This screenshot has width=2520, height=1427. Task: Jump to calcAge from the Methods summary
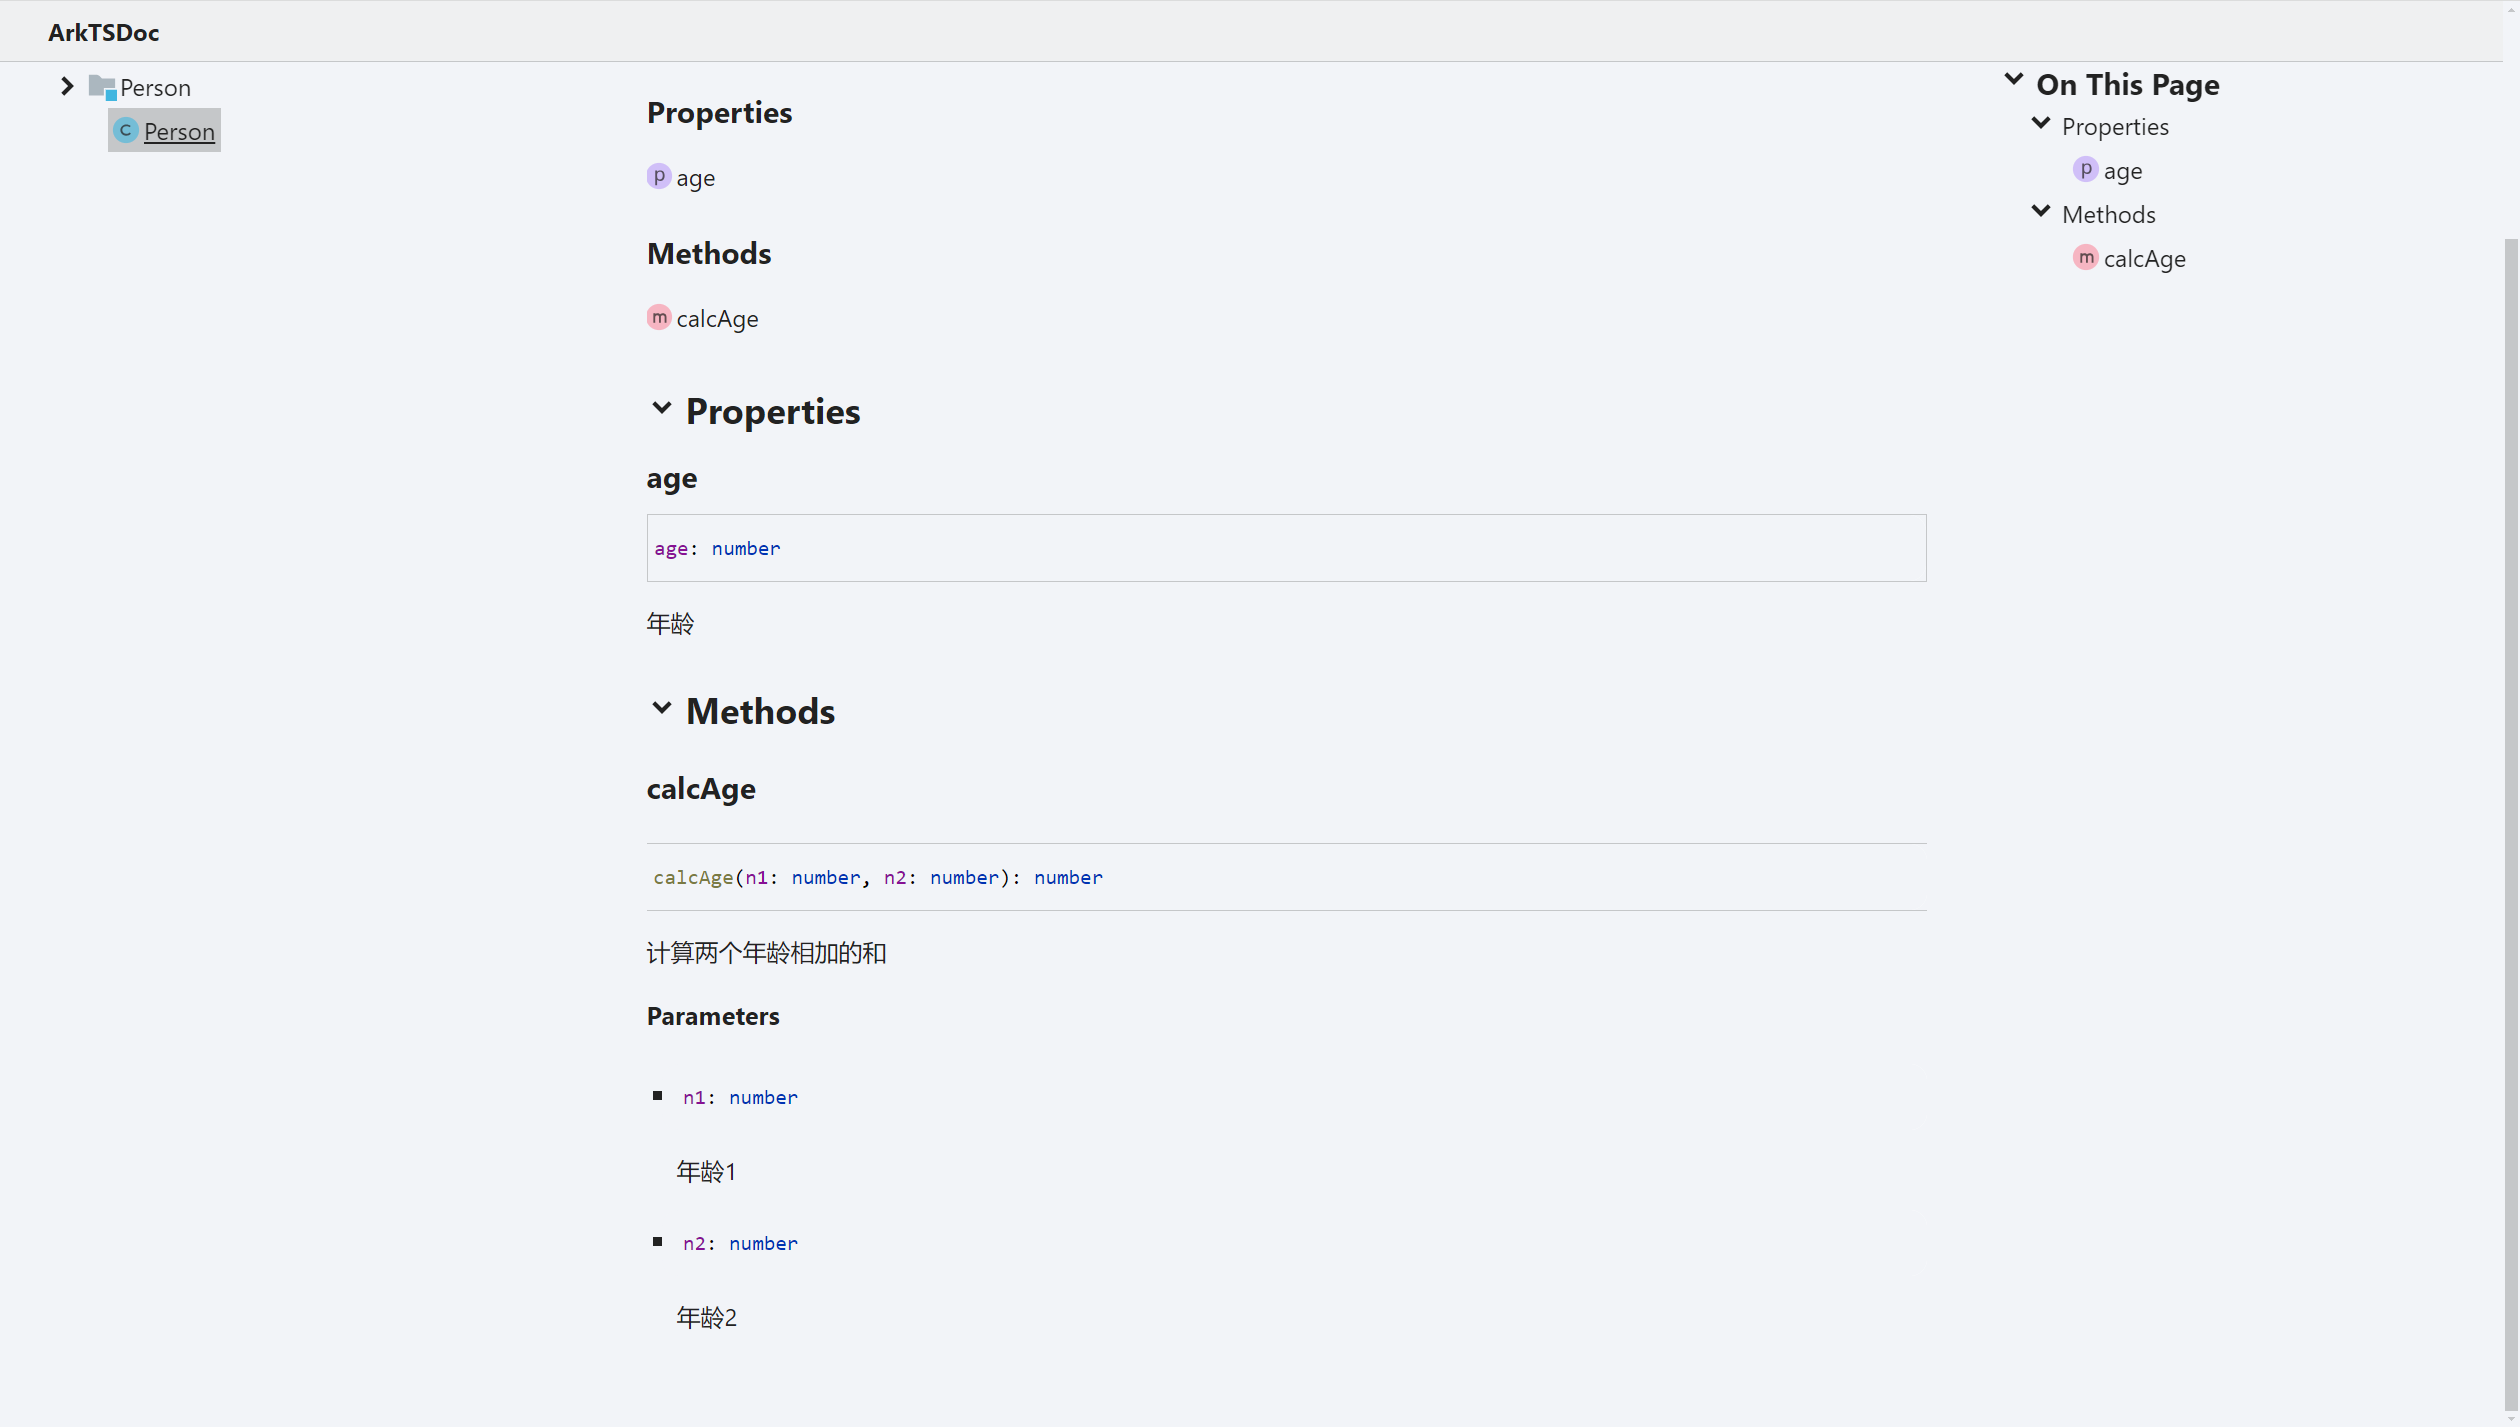[x=717, y=319]
